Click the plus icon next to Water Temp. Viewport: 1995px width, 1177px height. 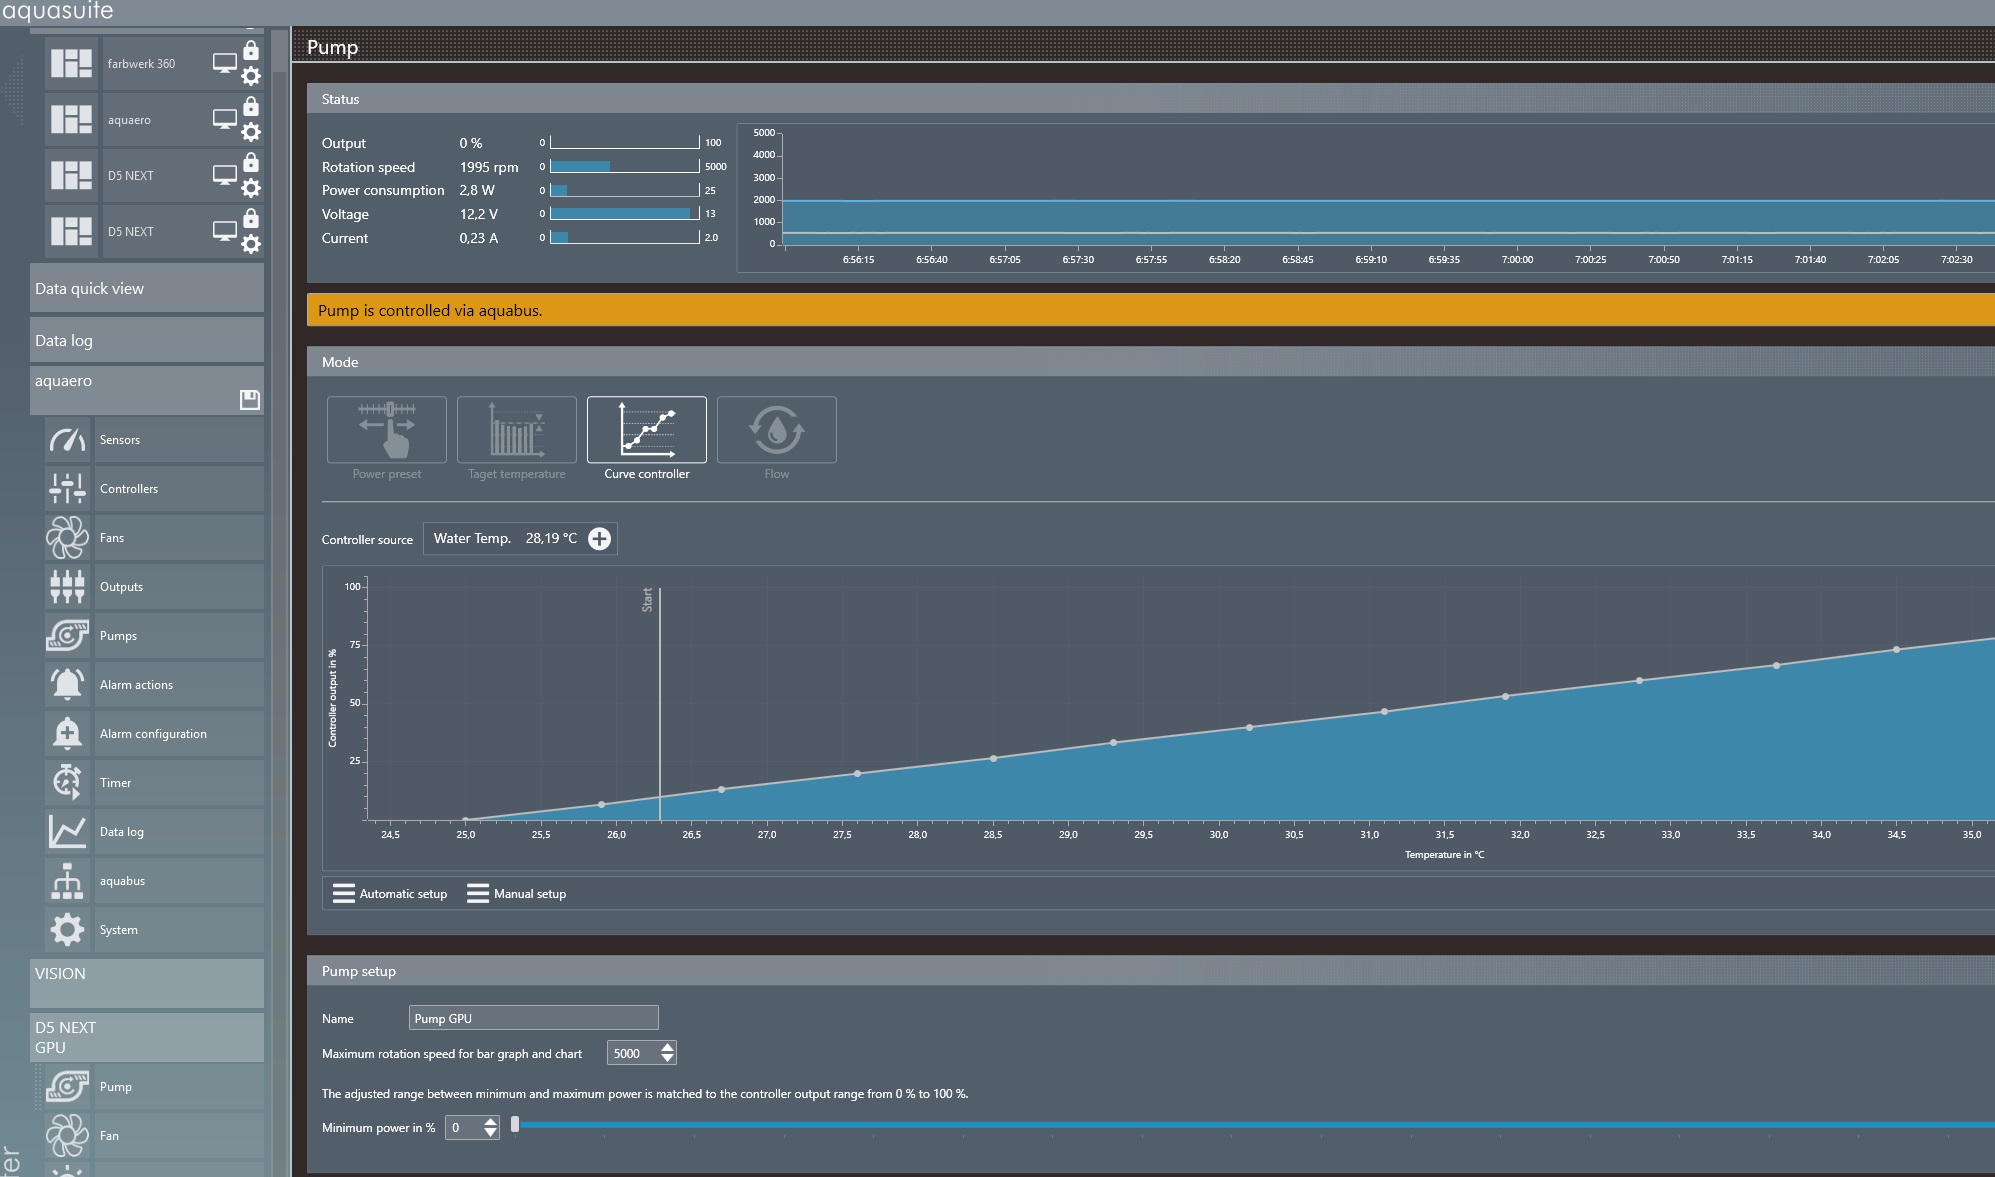pos(599,539)
